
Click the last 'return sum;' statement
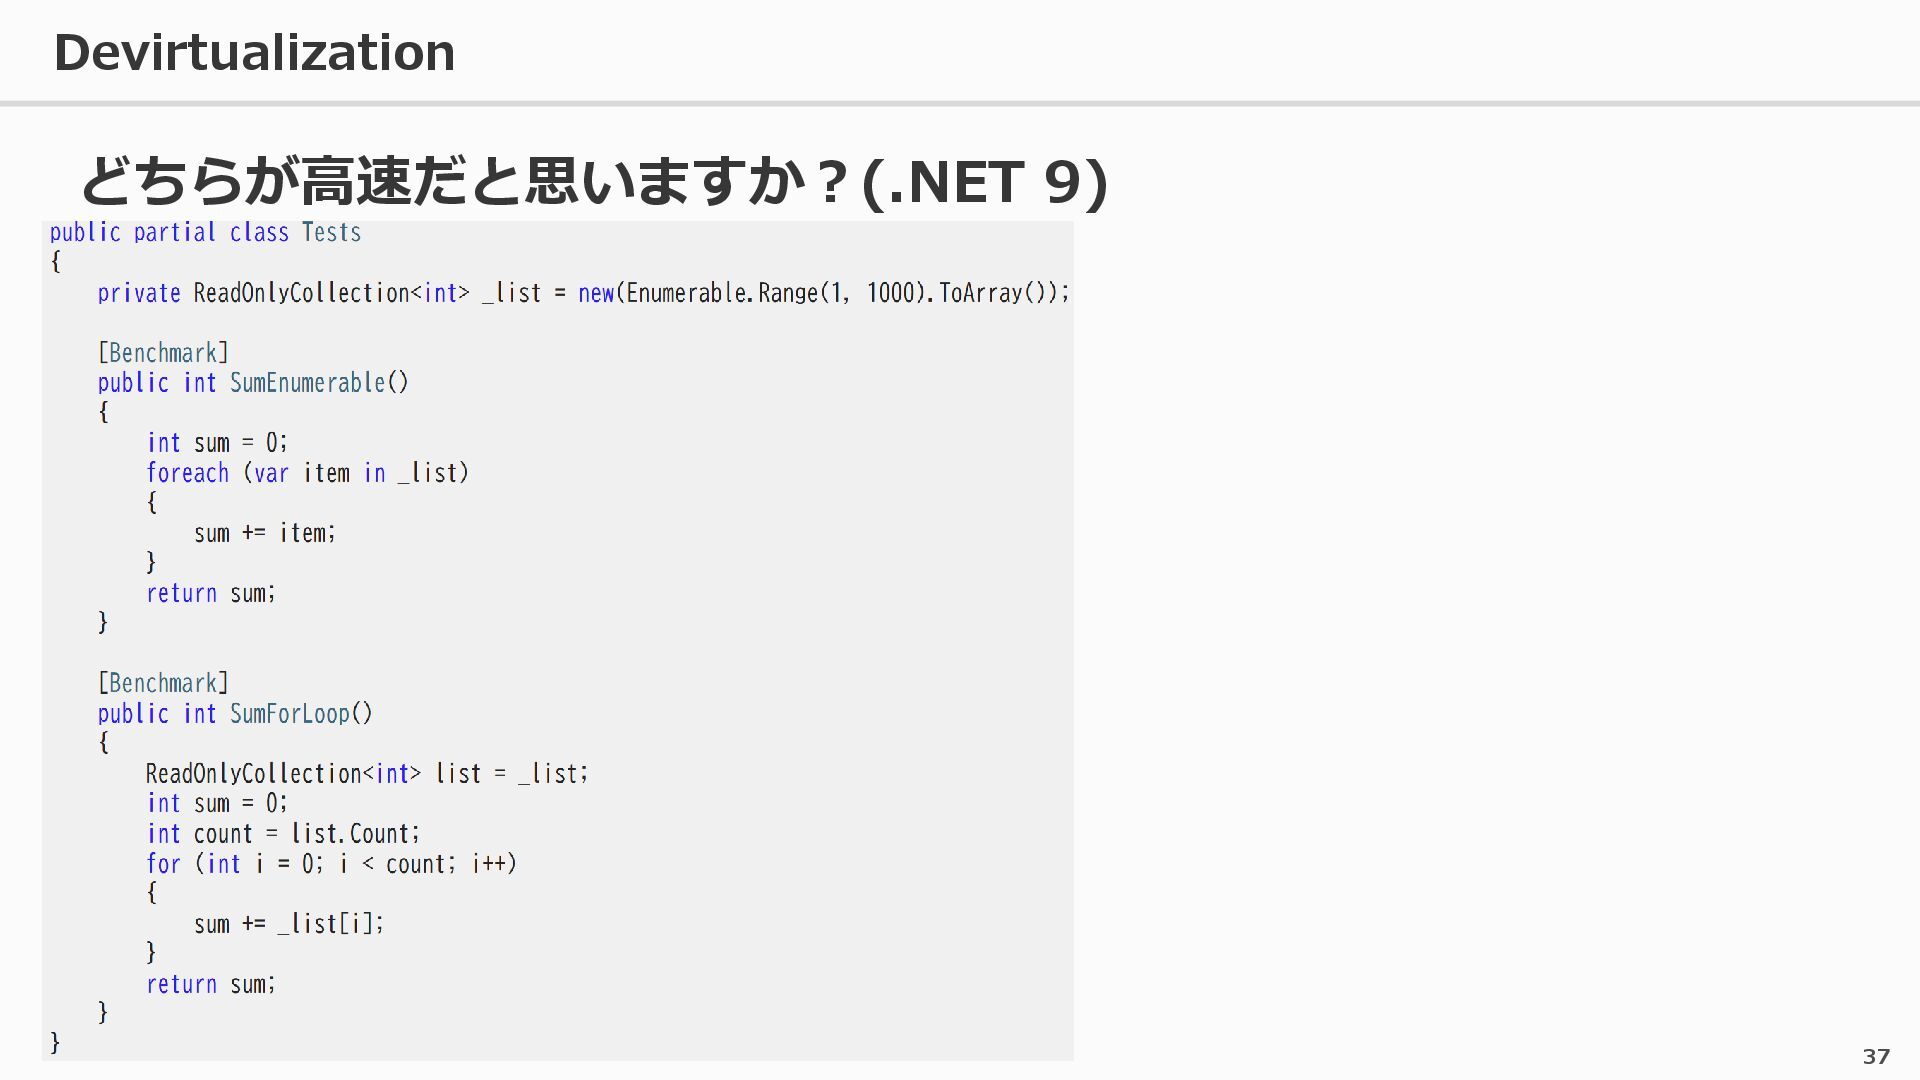click(210, 984)
